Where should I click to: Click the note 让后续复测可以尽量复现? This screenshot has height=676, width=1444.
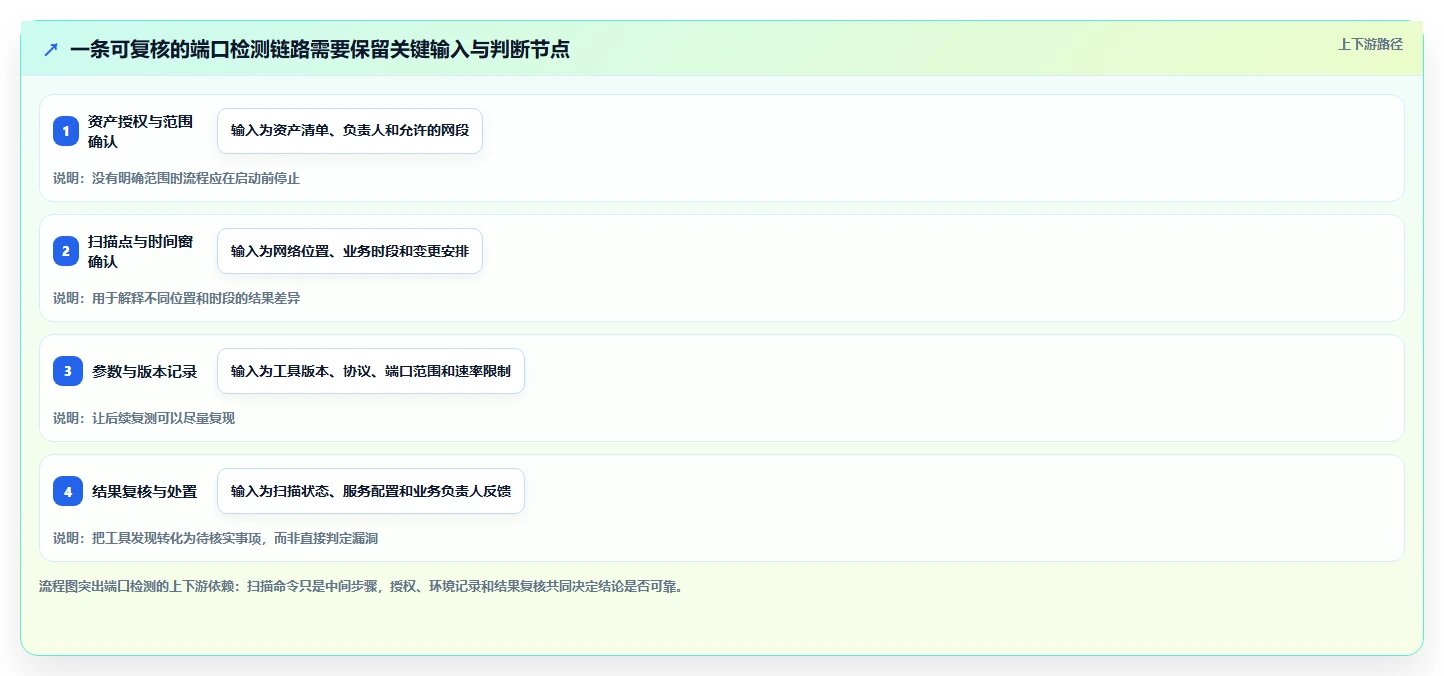pyautogui.click(x=144, y=418)
